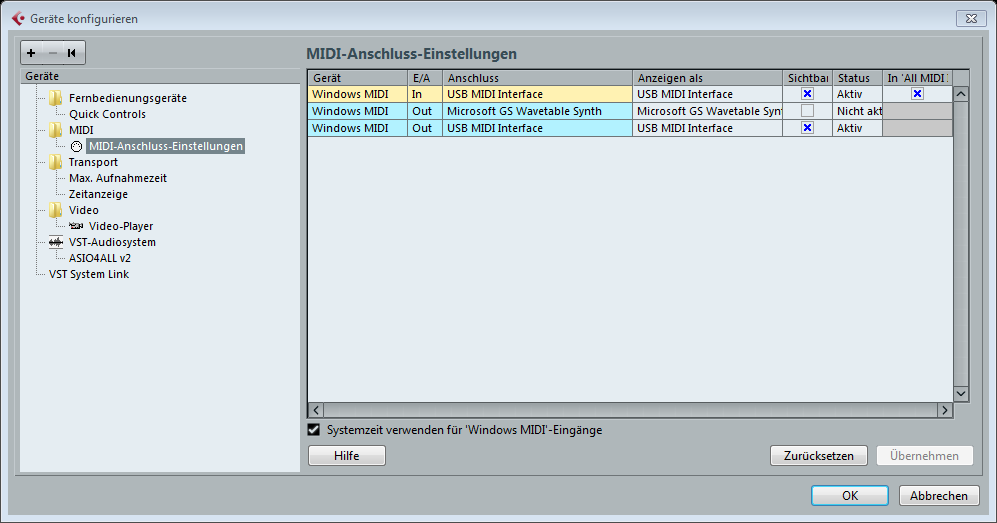
Task: Click the reset-to-start icon beside the minus
Action: point(72,53)
